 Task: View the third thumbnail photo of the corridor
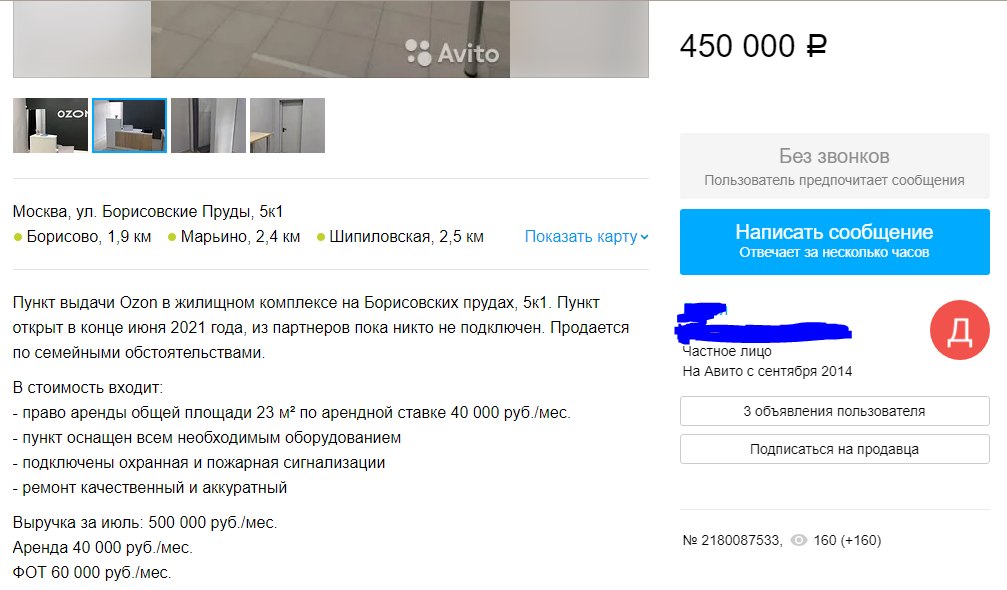[208, 126]
